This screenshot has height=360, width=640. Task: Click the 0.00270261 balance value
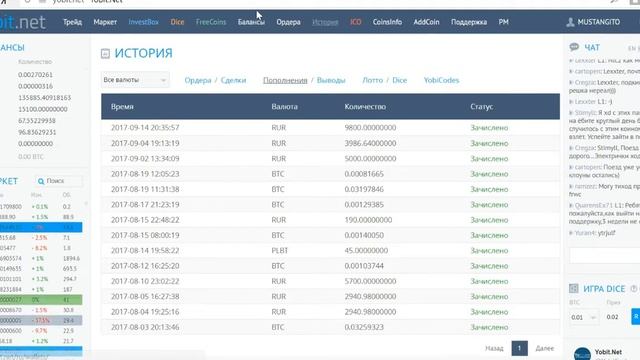pyautogui.click(x=35, y=75)
